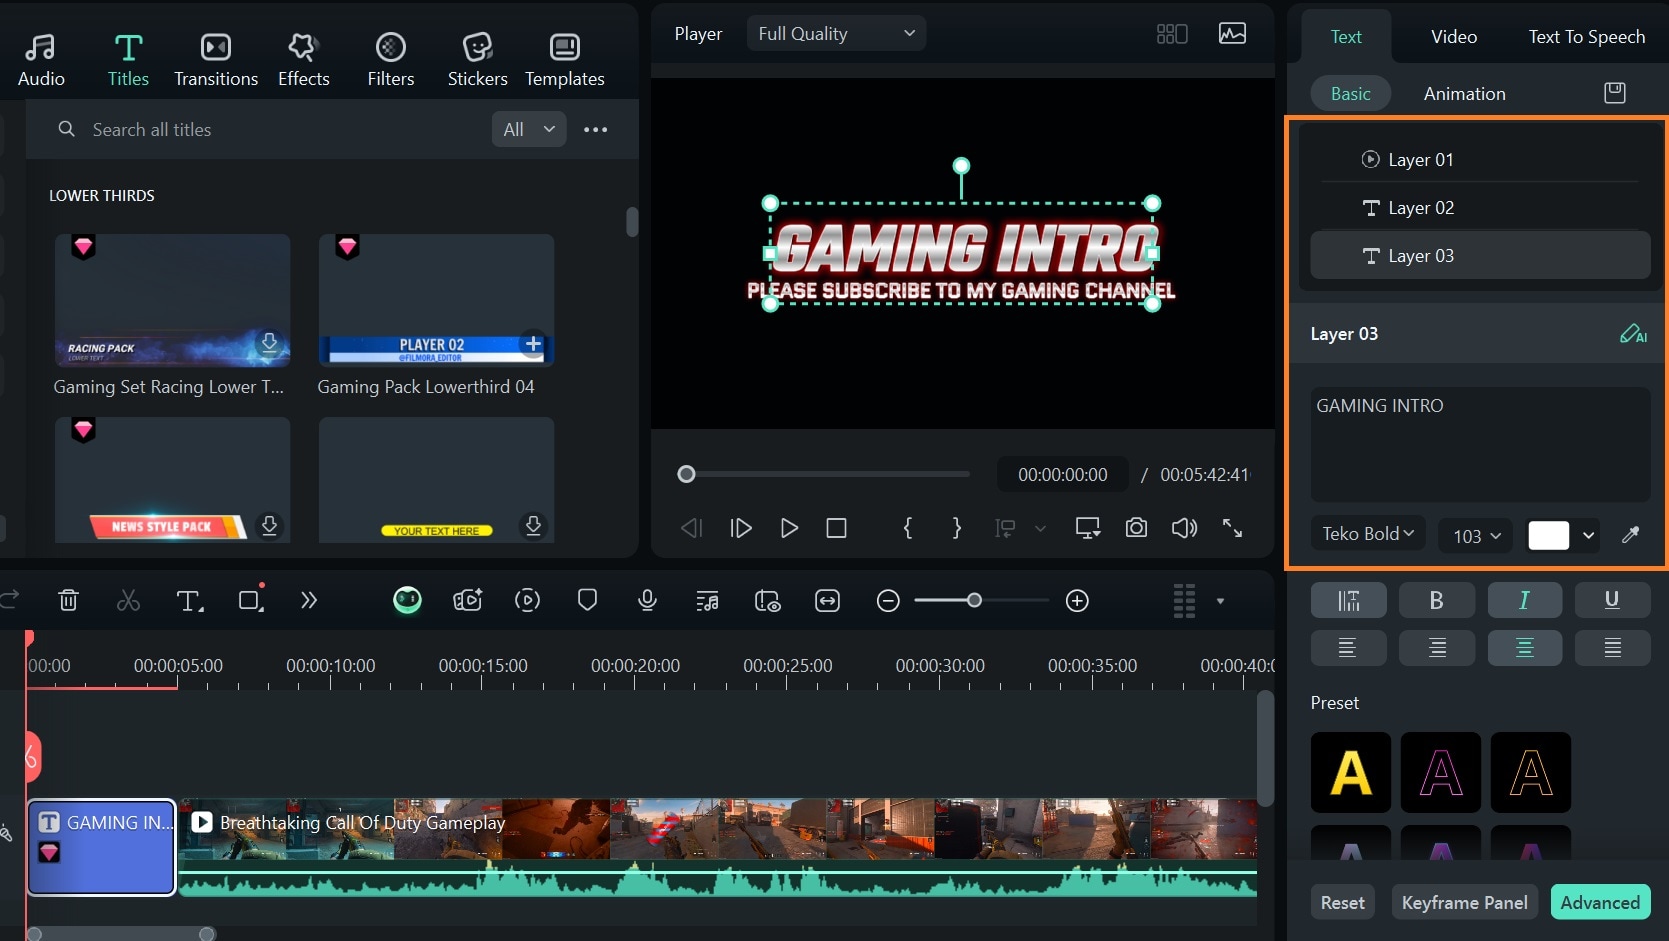Click the GAMING INTRO text box
This screenshot has height=941, width=1669.
[x=1480, y=444]
